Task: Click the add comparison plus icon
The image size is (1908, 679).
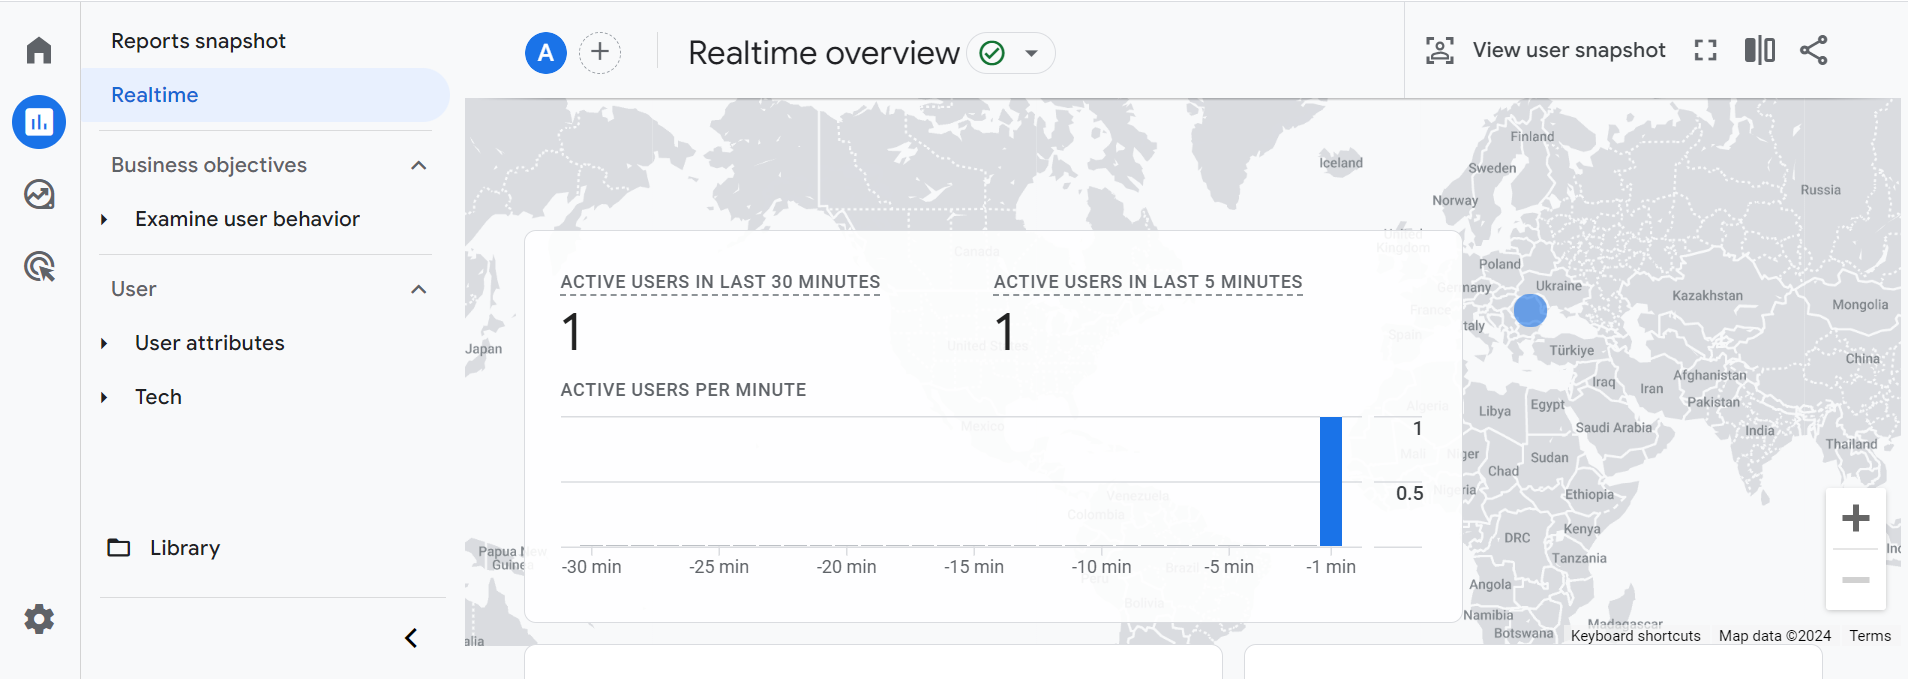Action: tap(600, 52)
